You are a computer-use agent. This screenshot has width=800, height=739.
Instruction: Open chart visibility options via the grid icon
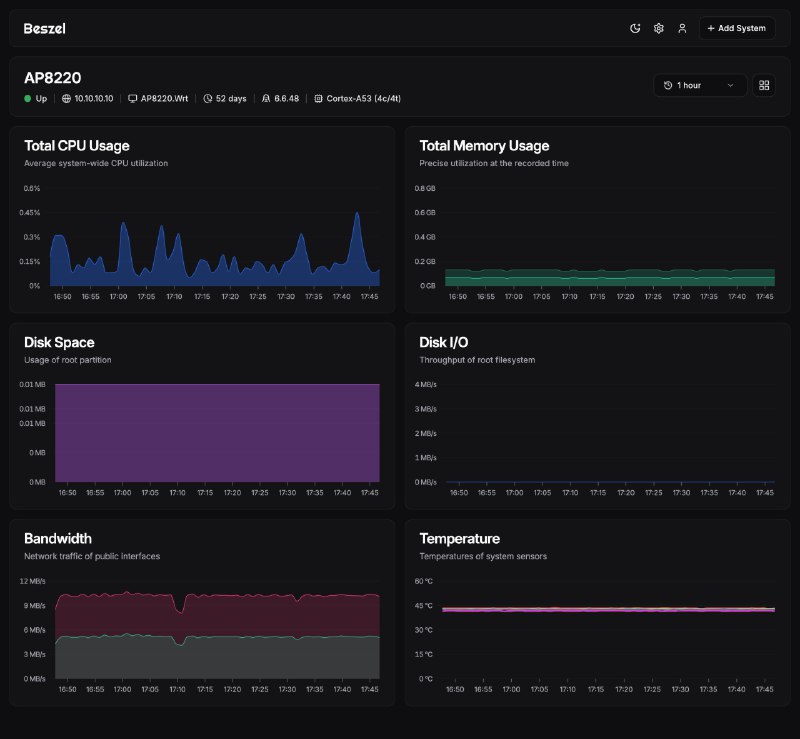click(764, 85)
